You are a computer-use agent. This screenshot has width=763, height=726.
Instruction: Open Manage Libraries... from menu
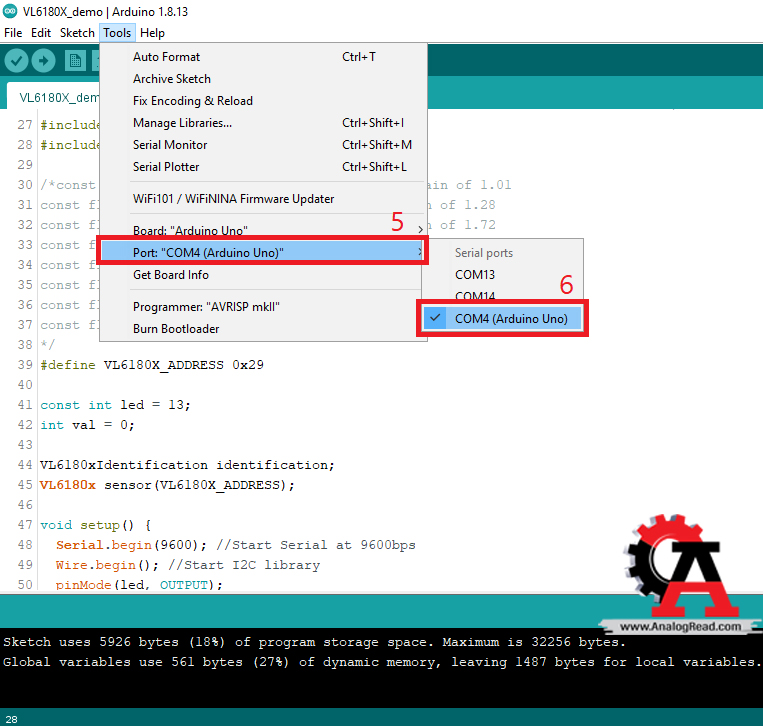(263, 123)
